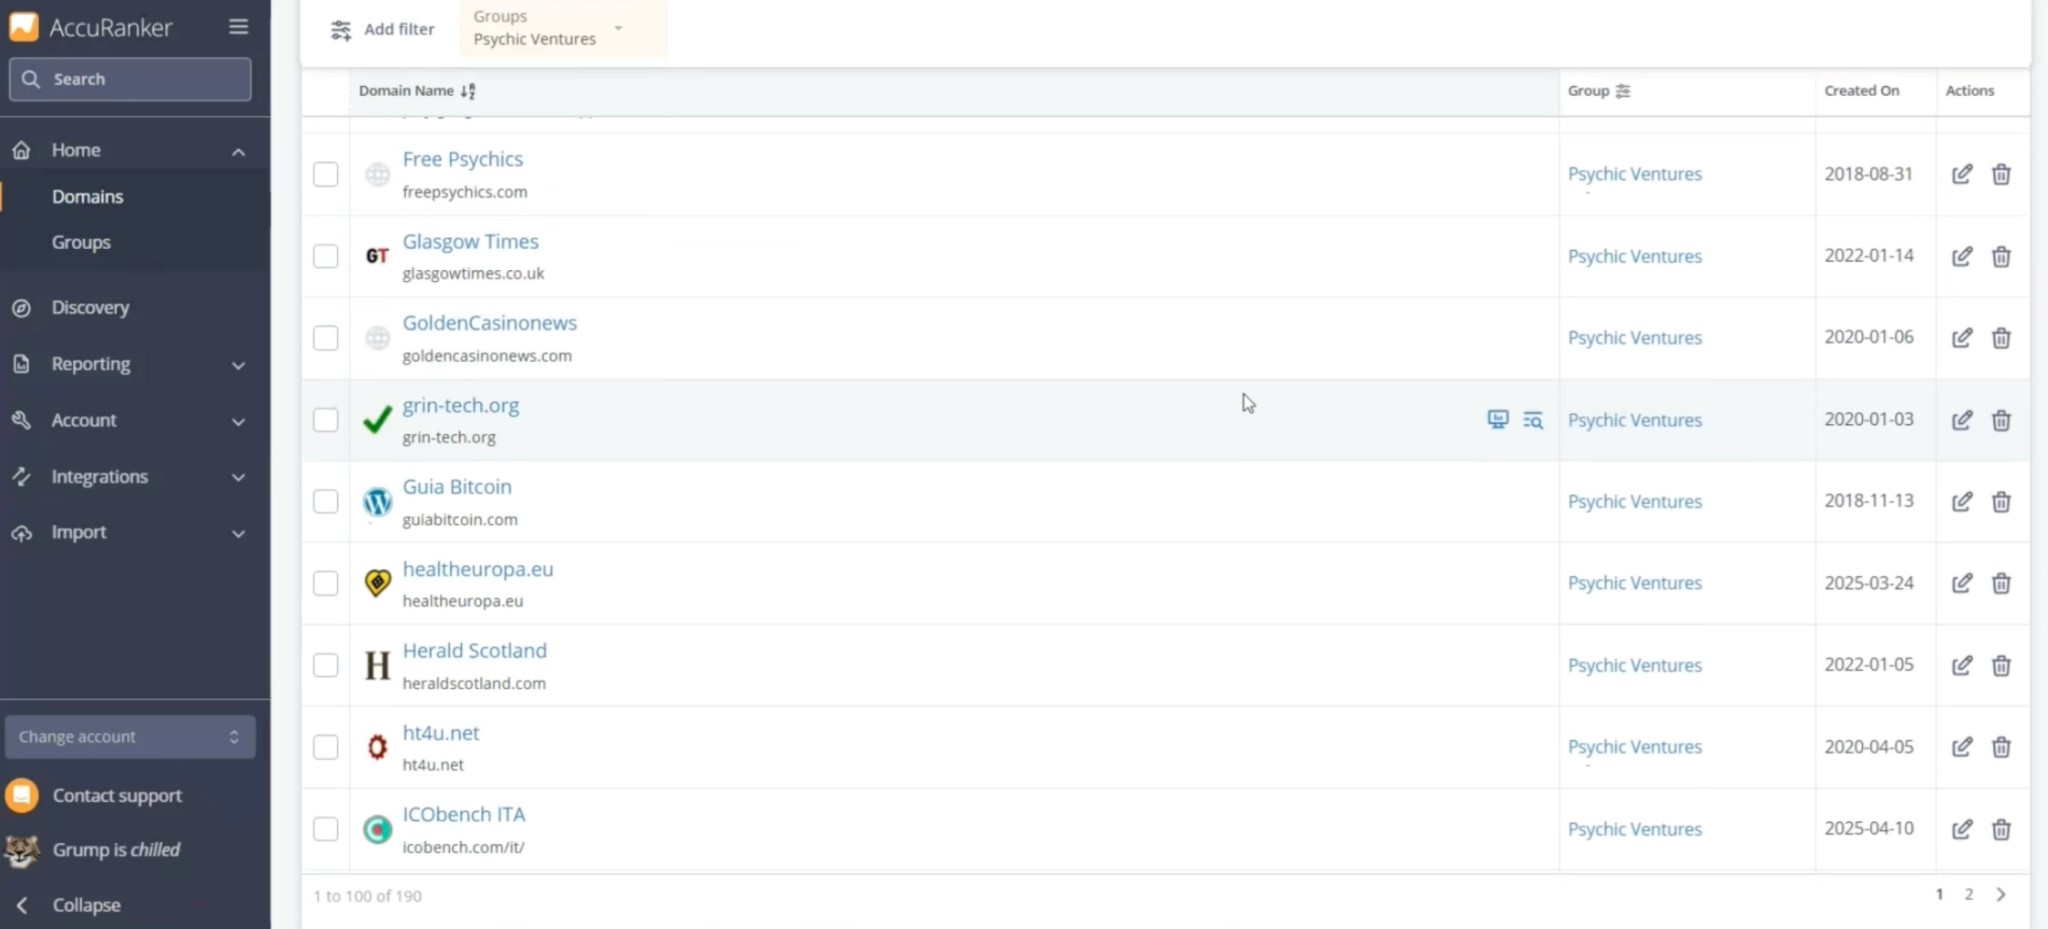The image size is (2048, 929).
Task: Toggle the hamburger menu icon
Action: click(238, 27)
